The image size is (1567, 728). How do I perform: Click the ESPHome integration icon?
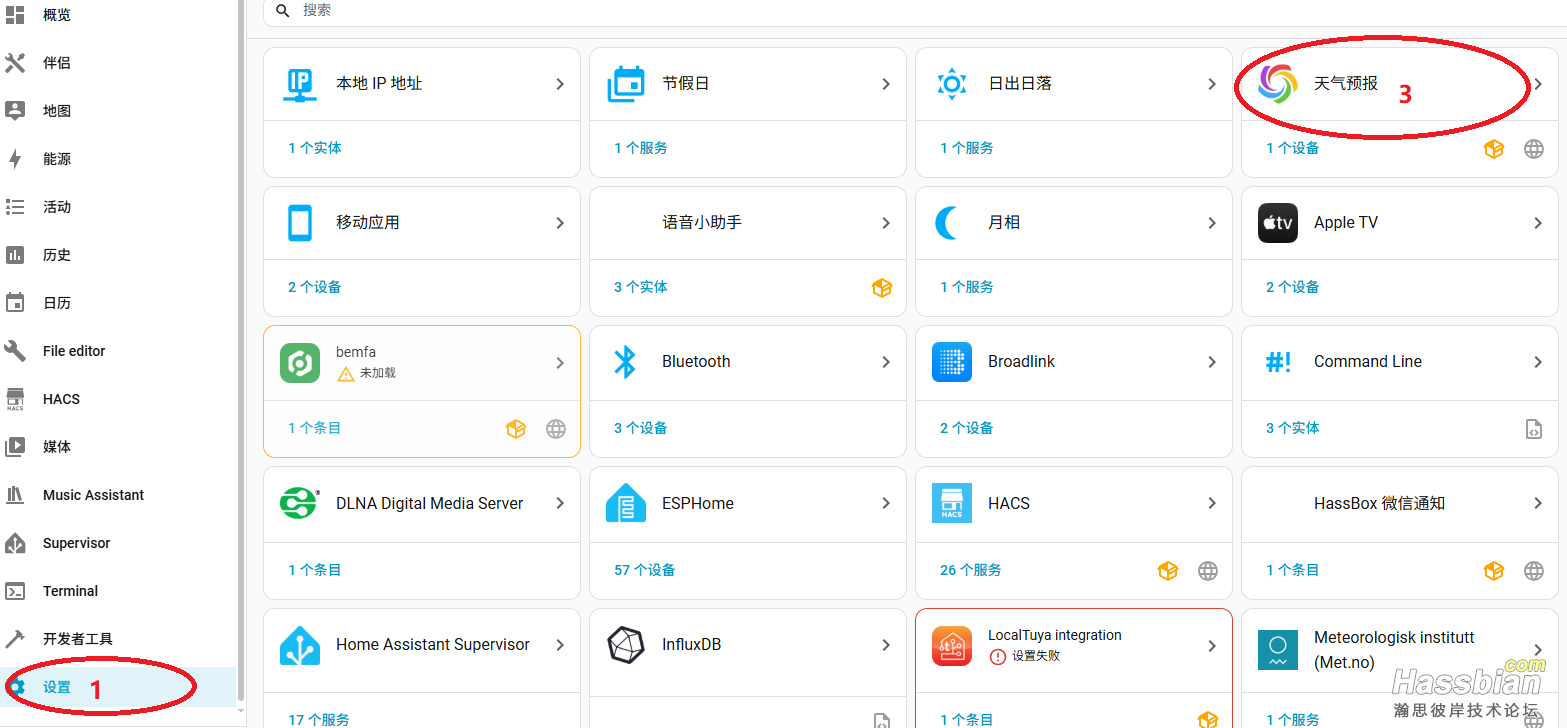tap(626, 503)
